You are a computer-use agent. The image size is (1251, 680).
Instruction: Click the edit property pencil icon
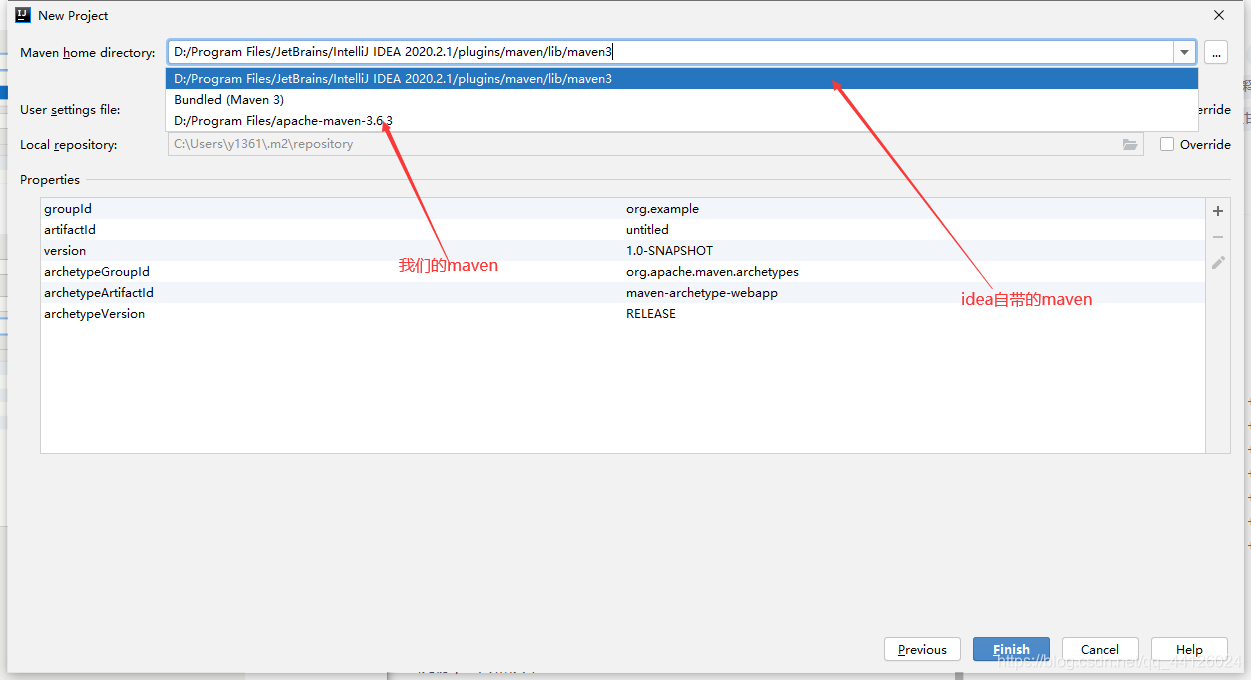click(x=1218, y=263)
